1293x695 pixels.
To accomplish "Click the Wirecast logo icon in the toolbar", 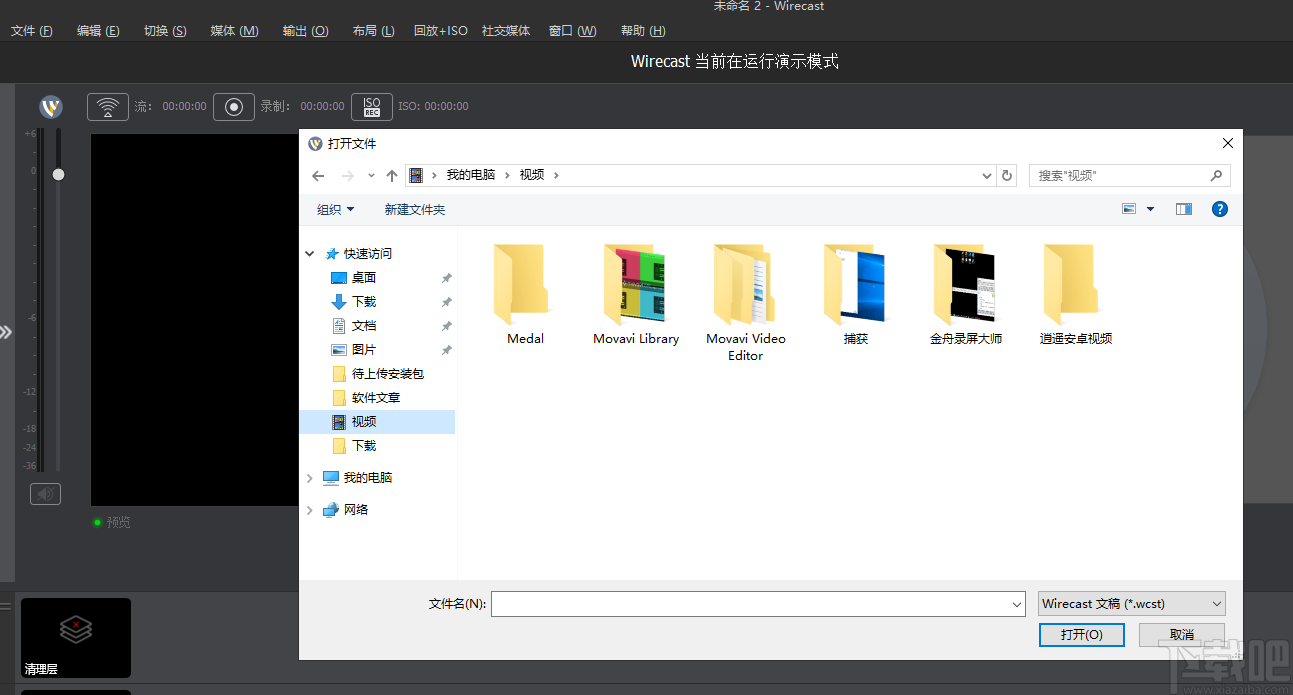I will 51,107.
